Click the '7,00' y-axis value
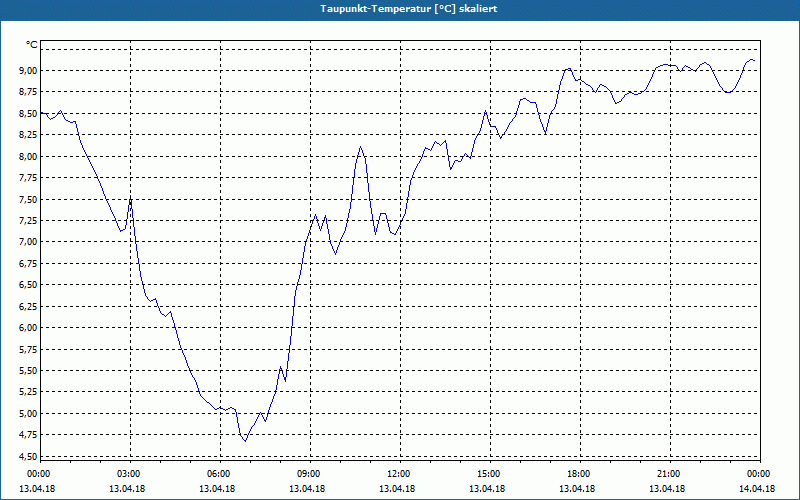The width and height of the screenshot is (800, 500). coord(29,242)
